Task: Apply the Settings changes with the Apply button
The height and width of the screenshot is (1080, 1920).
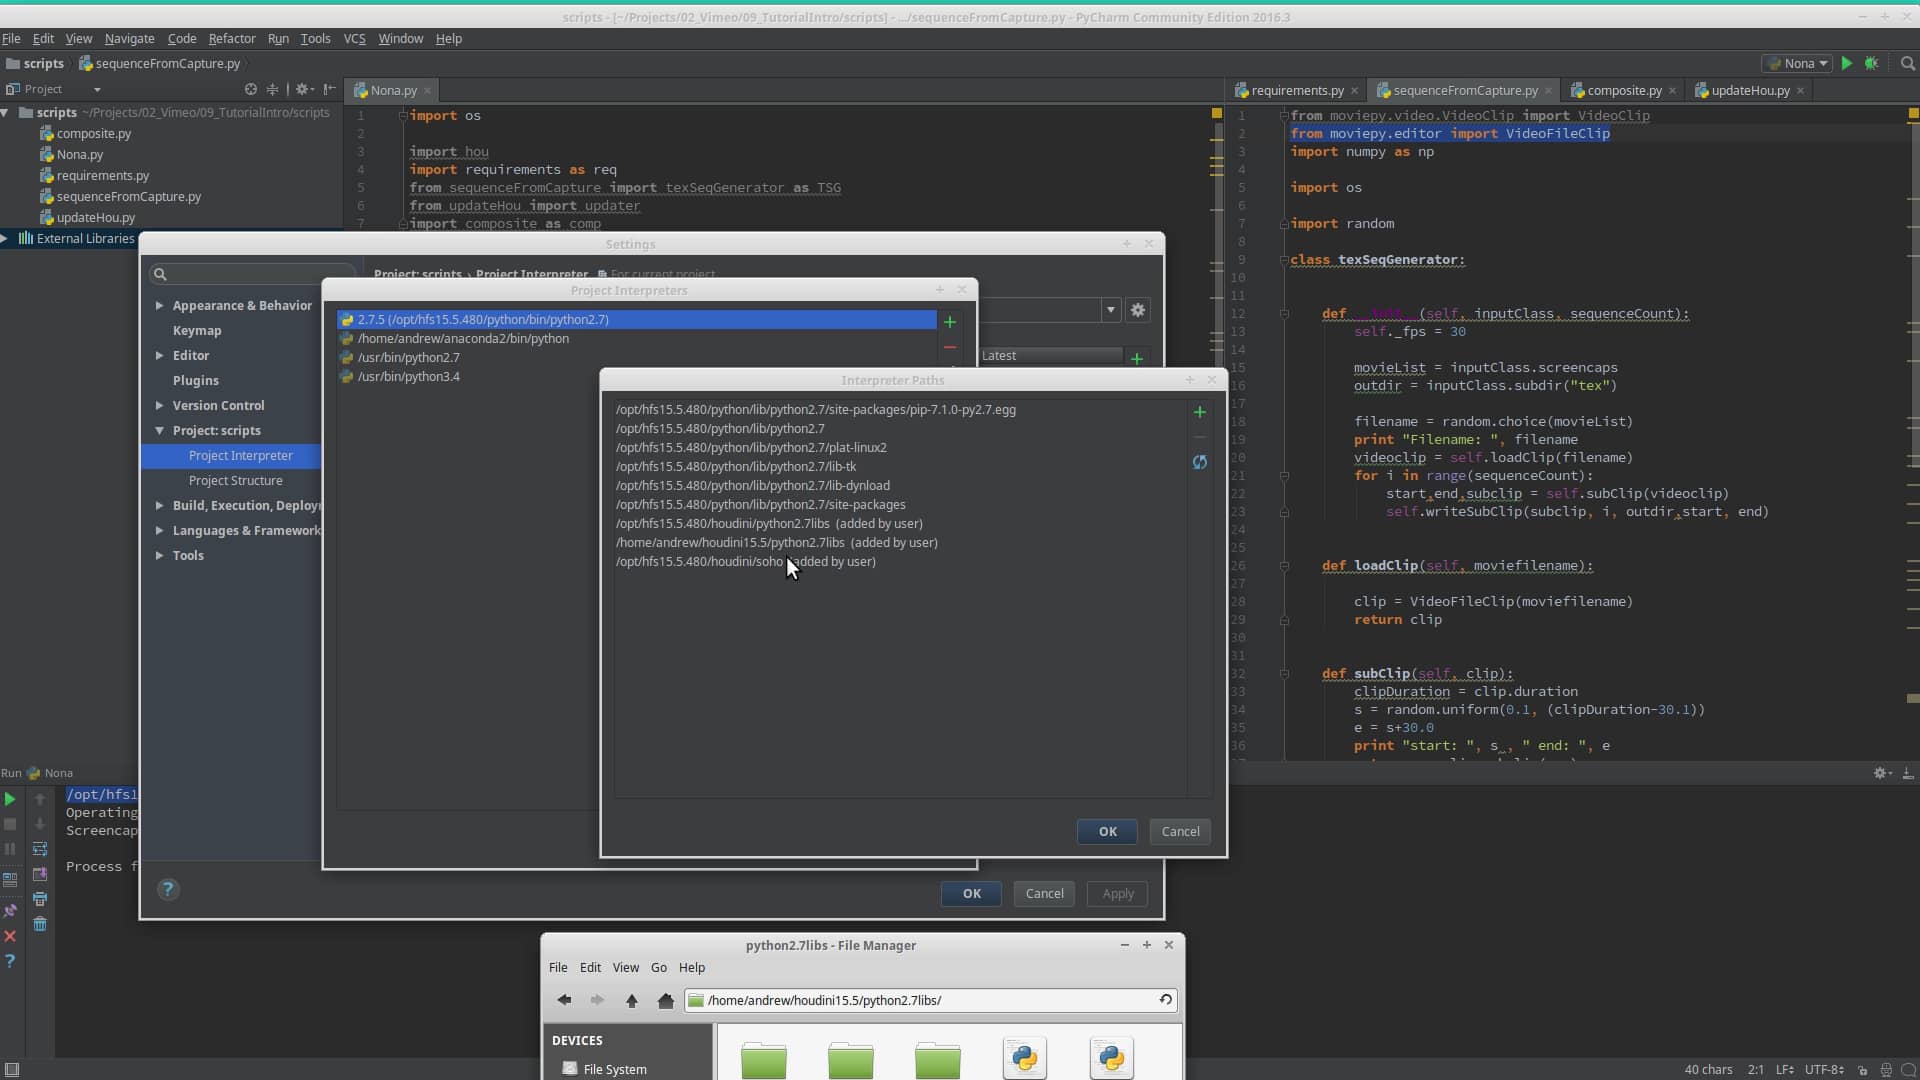Action: tap(1117, 893)
